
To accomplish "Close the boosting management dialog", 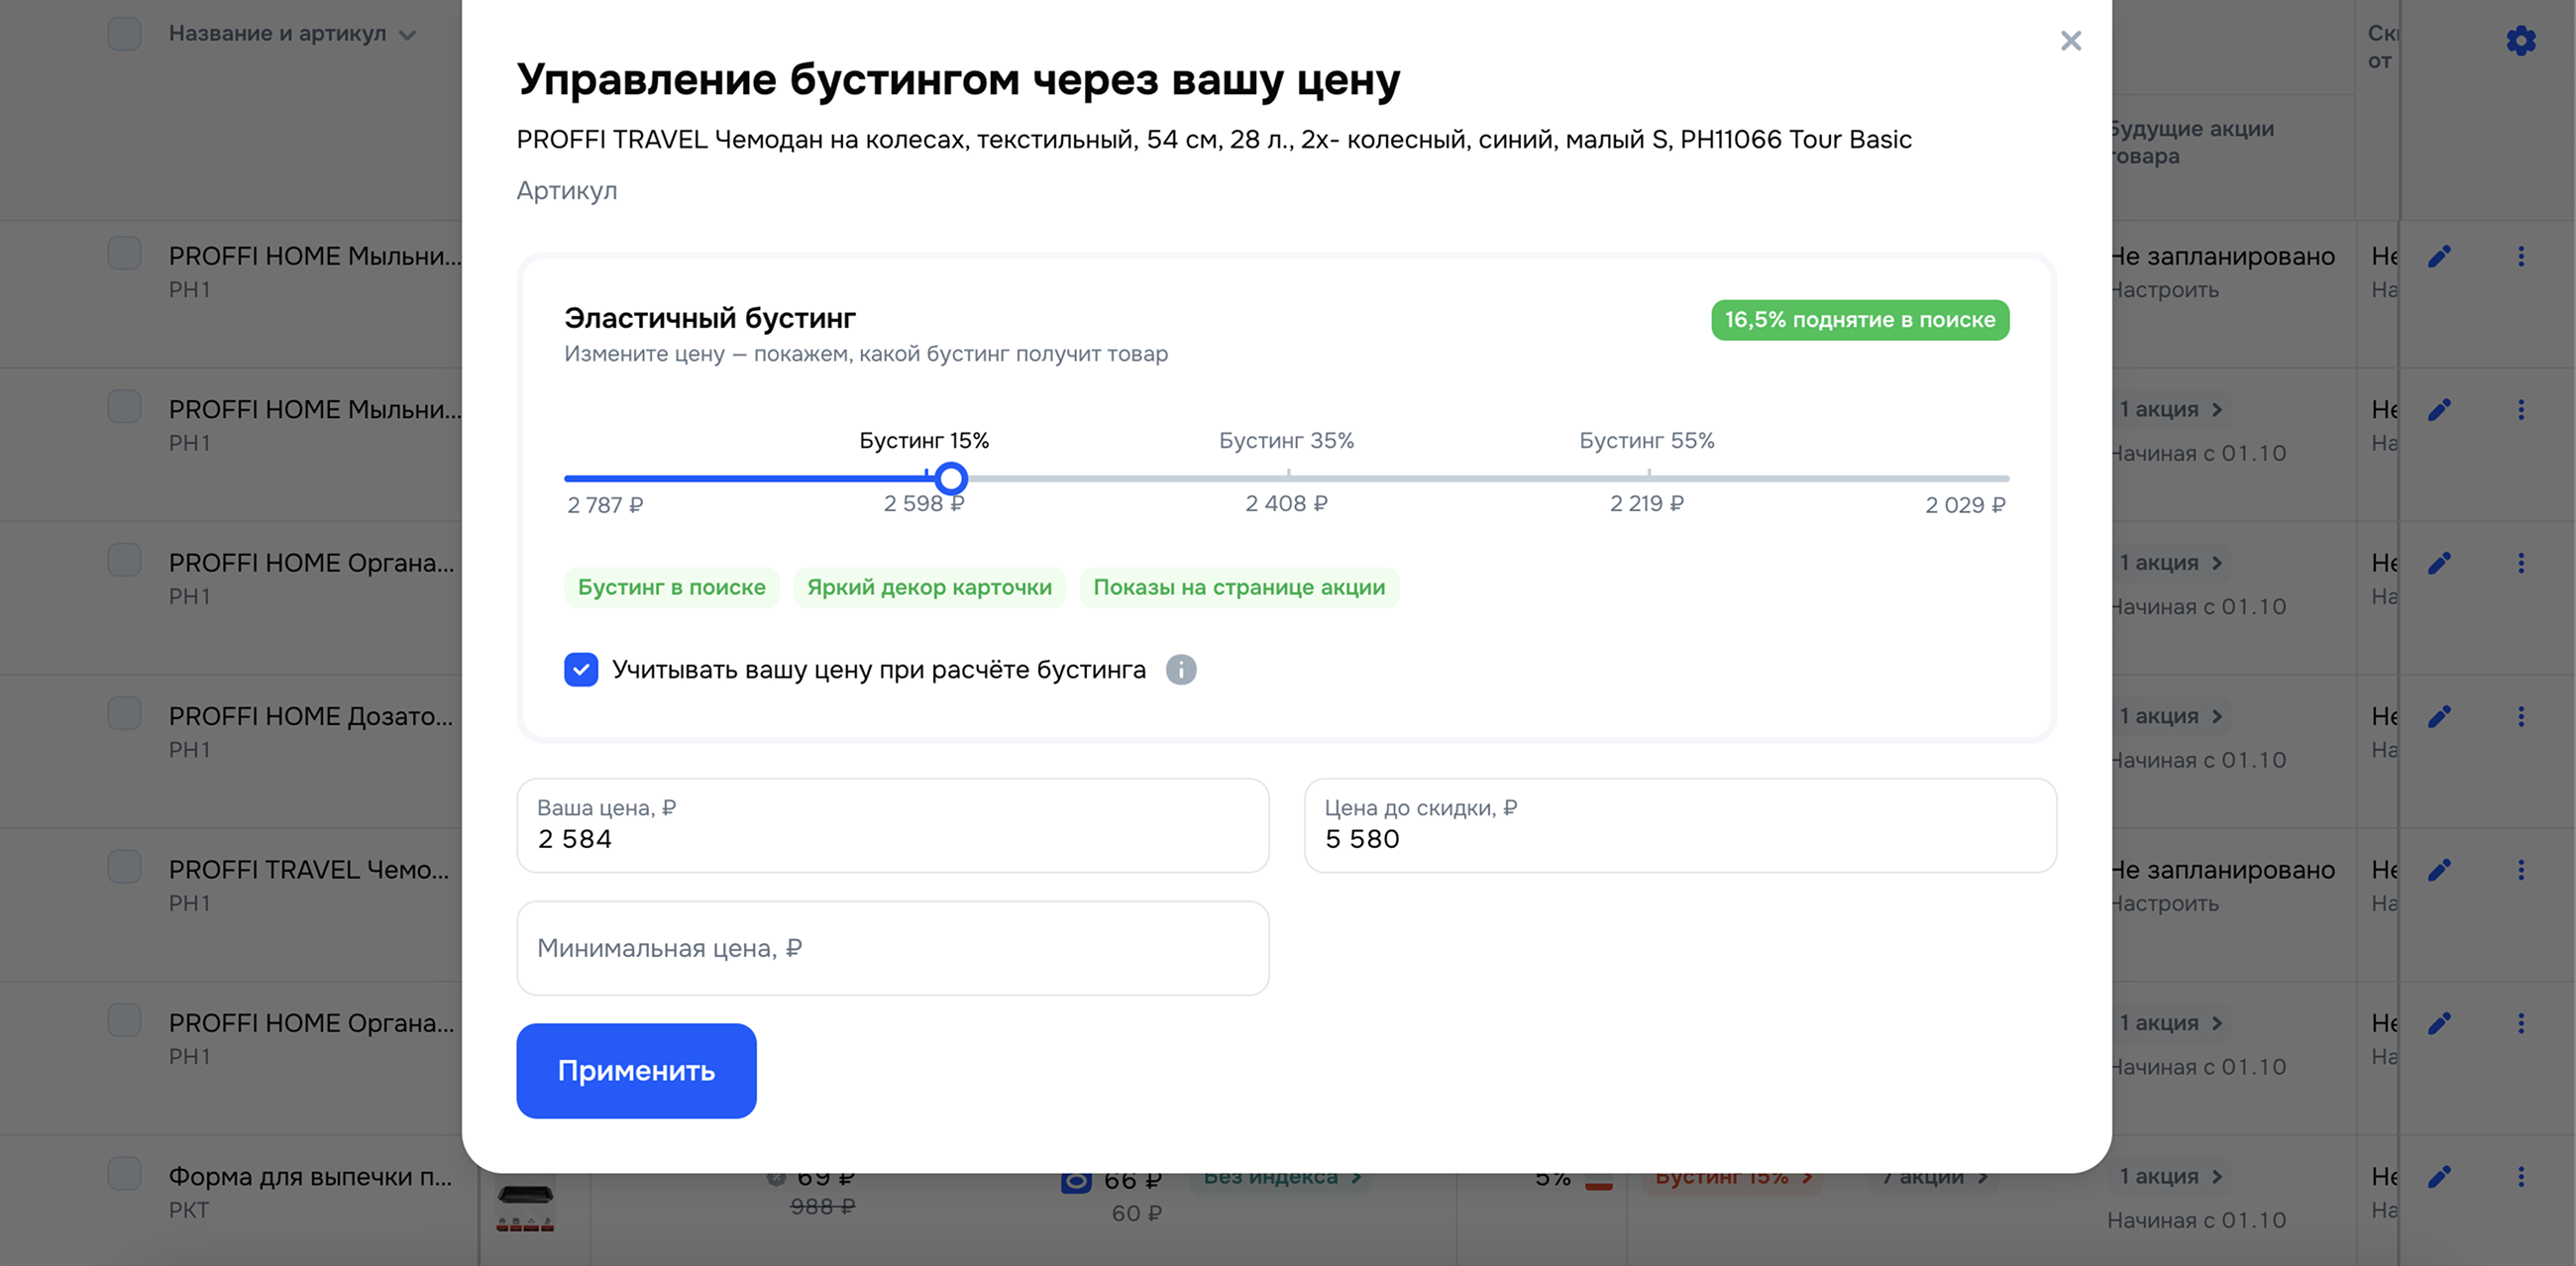I will coord(2070,41).
